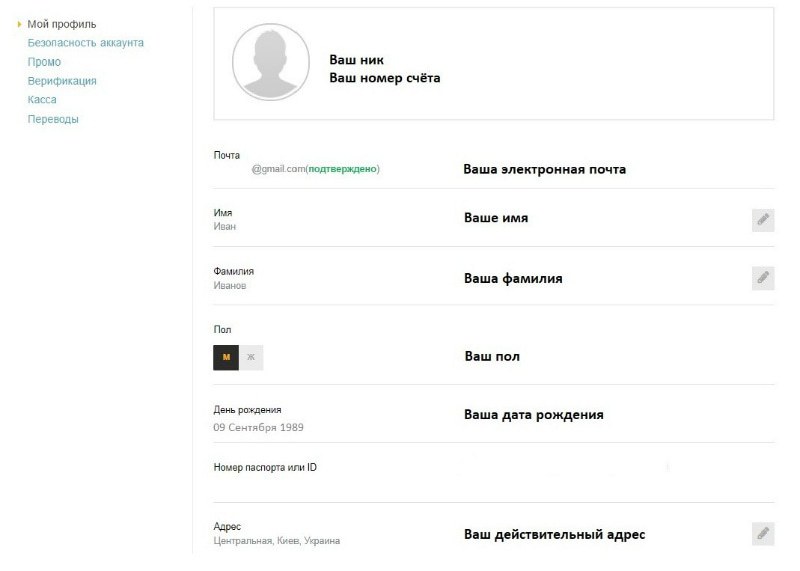Click the green 'подтверждено' email status
This screenshot has height=571, width=800.
[x=343, y=169]
